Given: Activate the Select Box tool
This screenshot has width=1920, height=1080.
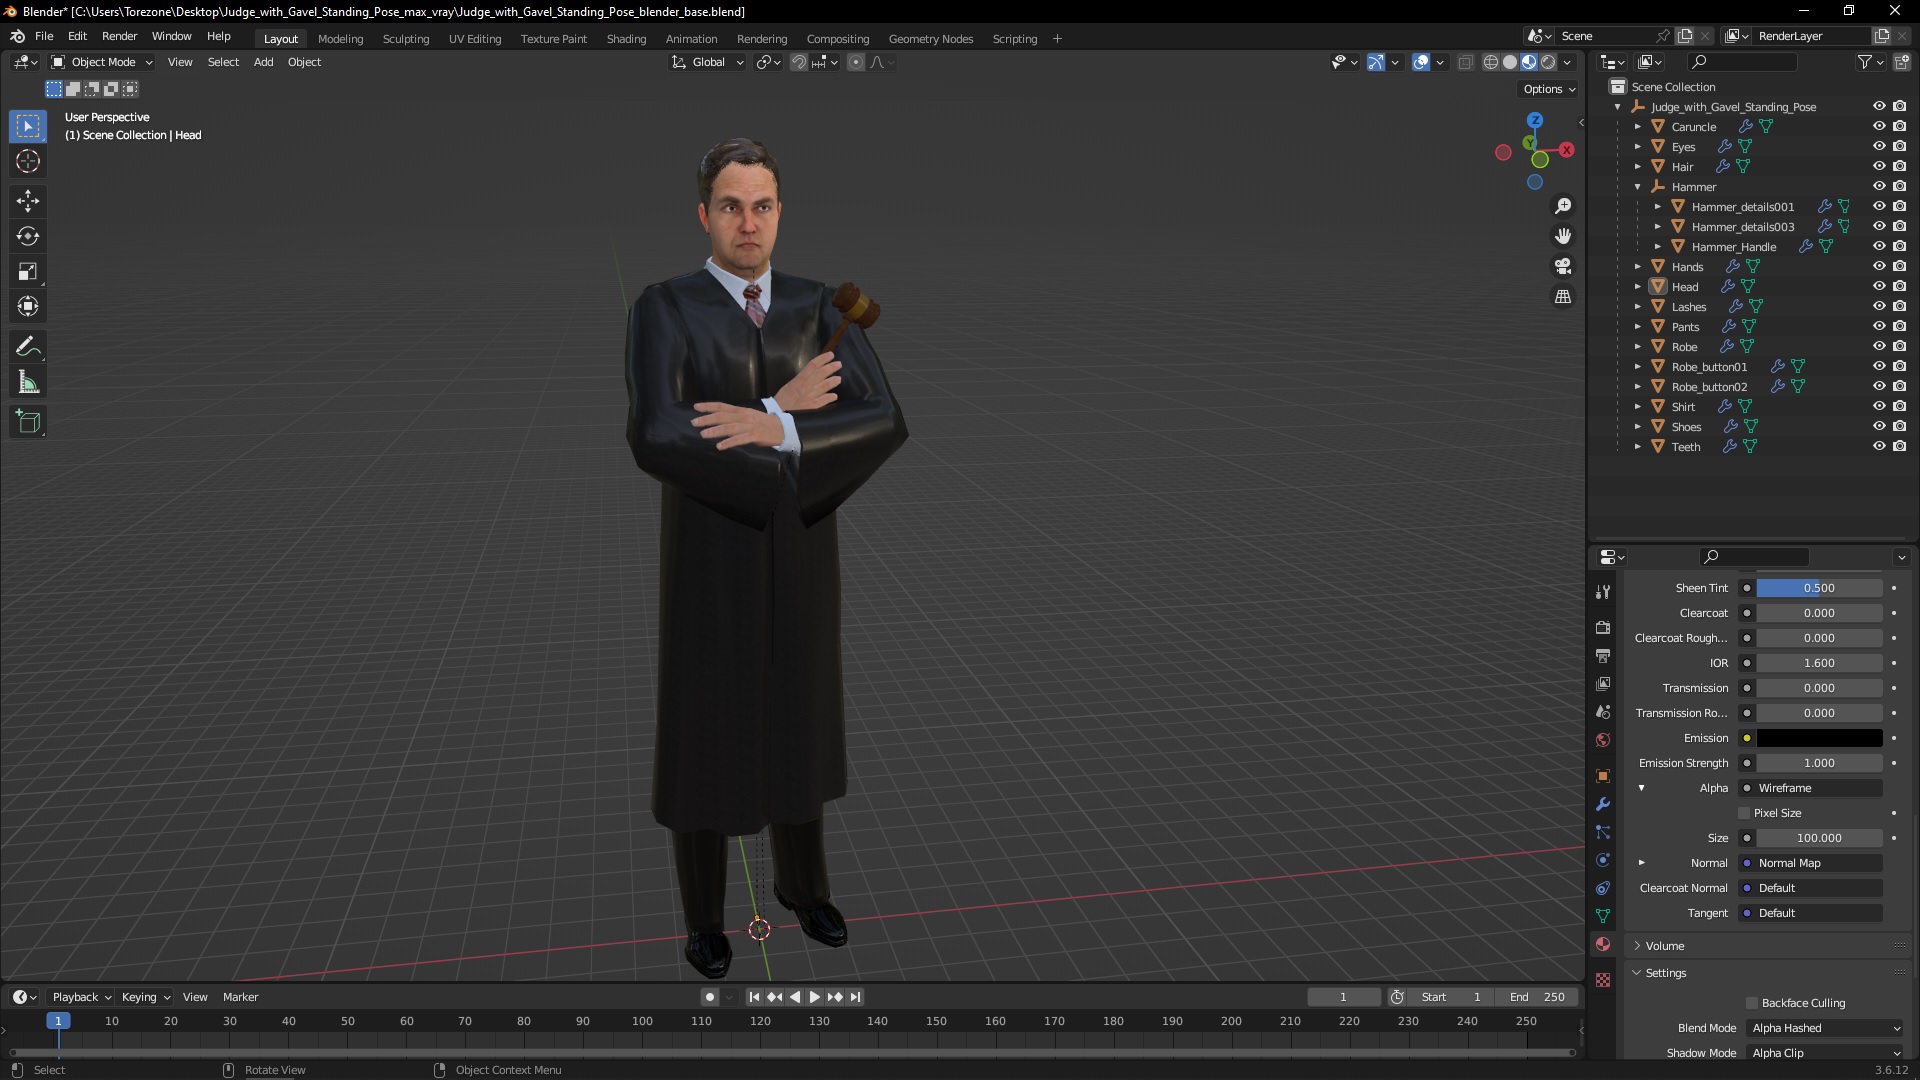Looking at the screenshot, I should click(x=28, y=126).
